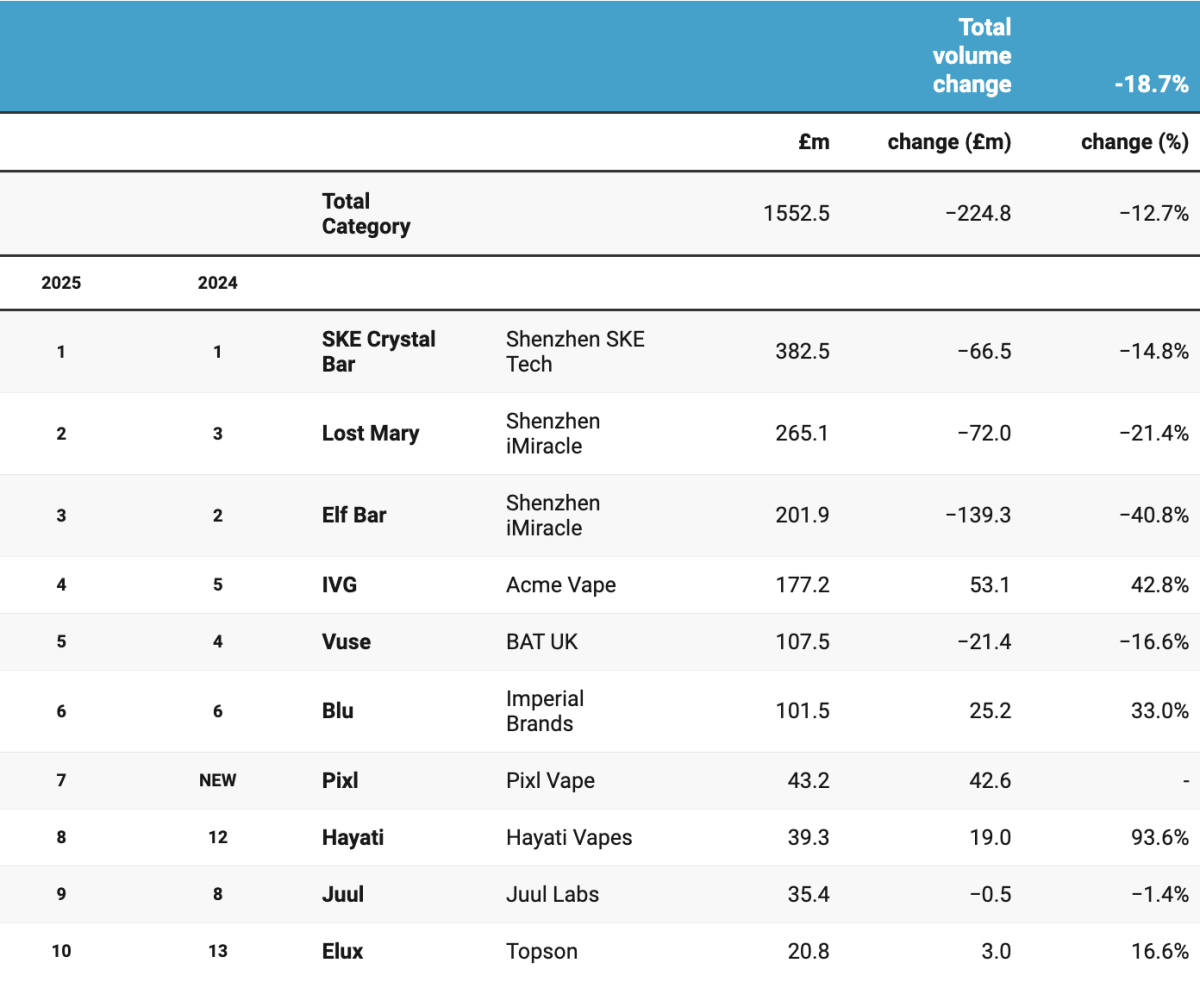
Task: Click the 2025 rank column header
Action: point(61,283)
